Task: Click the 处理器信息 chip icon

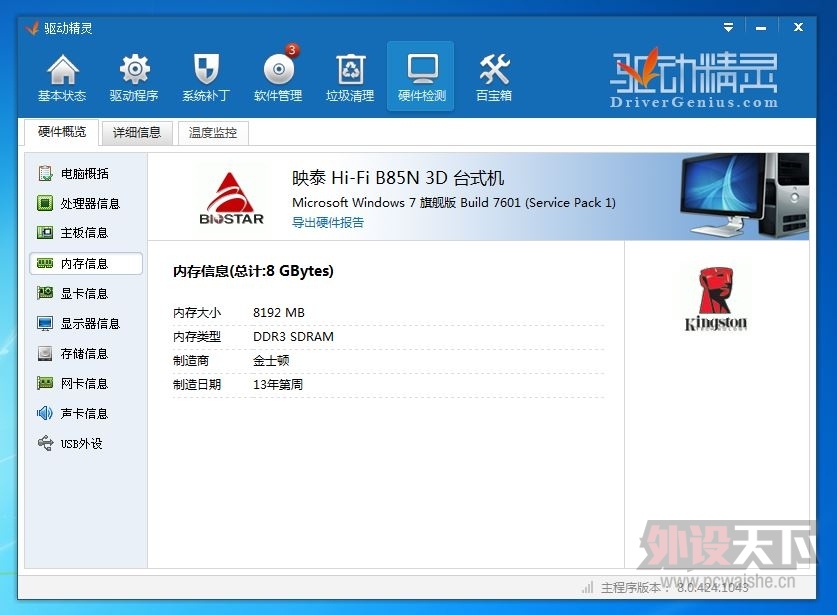Action: pos(45,203)
